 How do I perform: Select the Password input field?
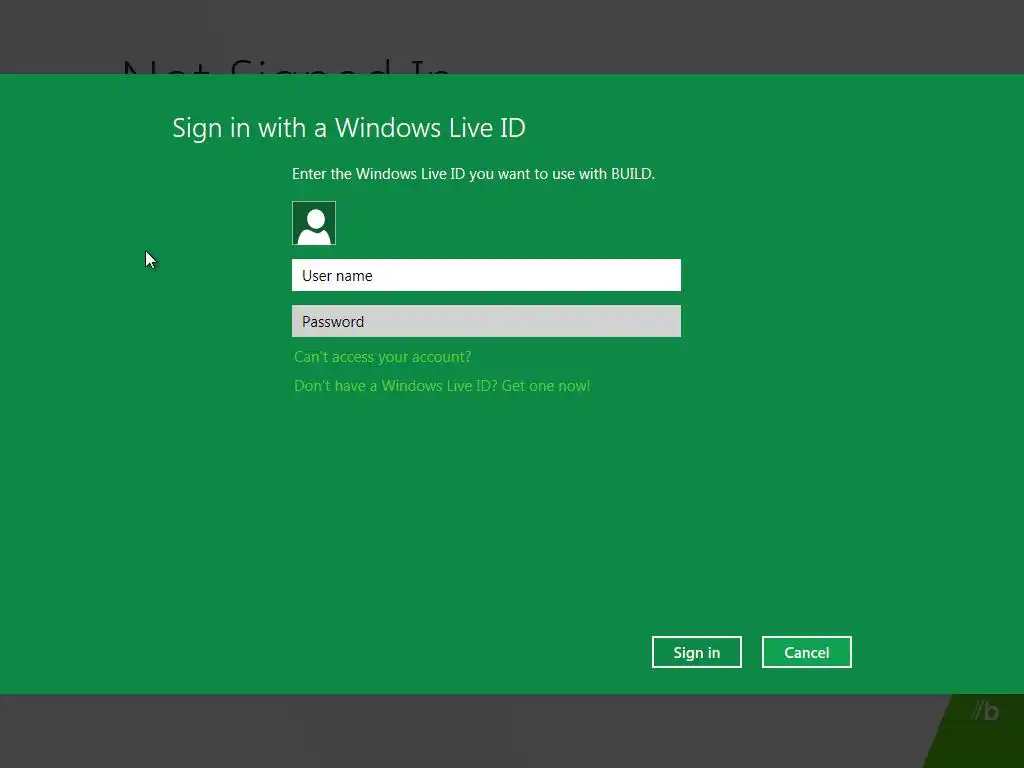click(486, 321)
